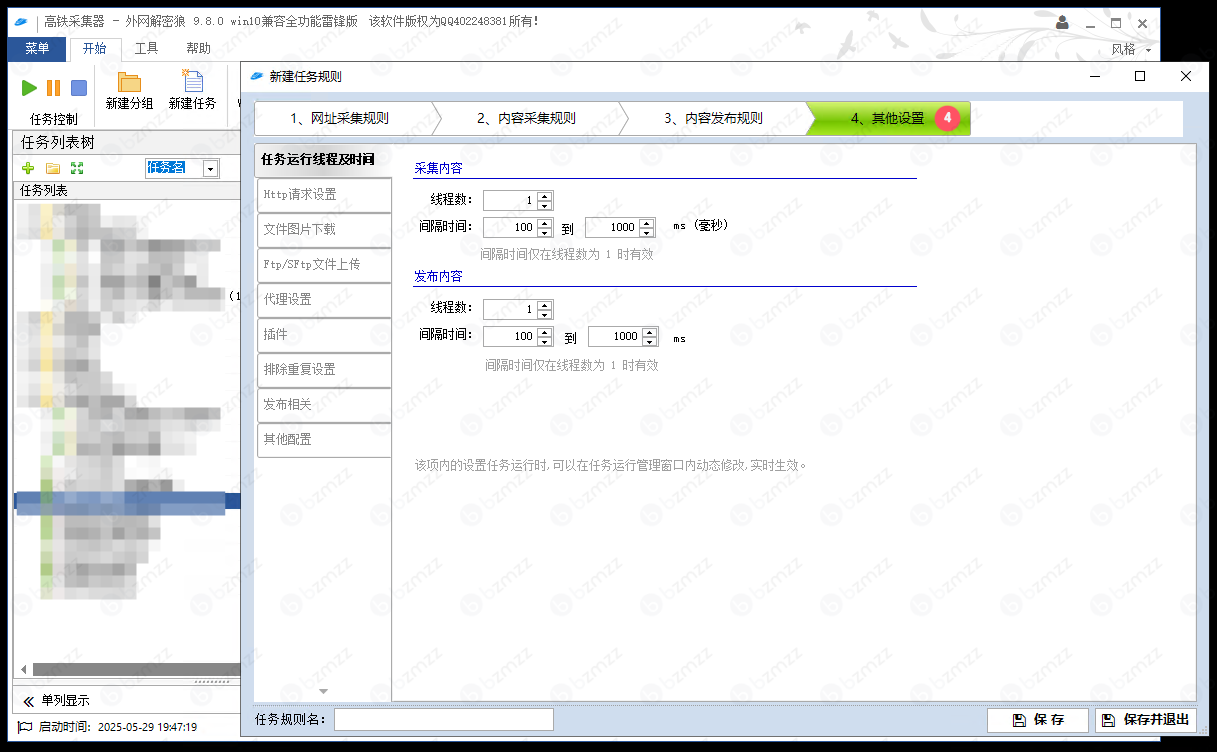Click the small folder icon in task tree toolbar

click(52, 169)
